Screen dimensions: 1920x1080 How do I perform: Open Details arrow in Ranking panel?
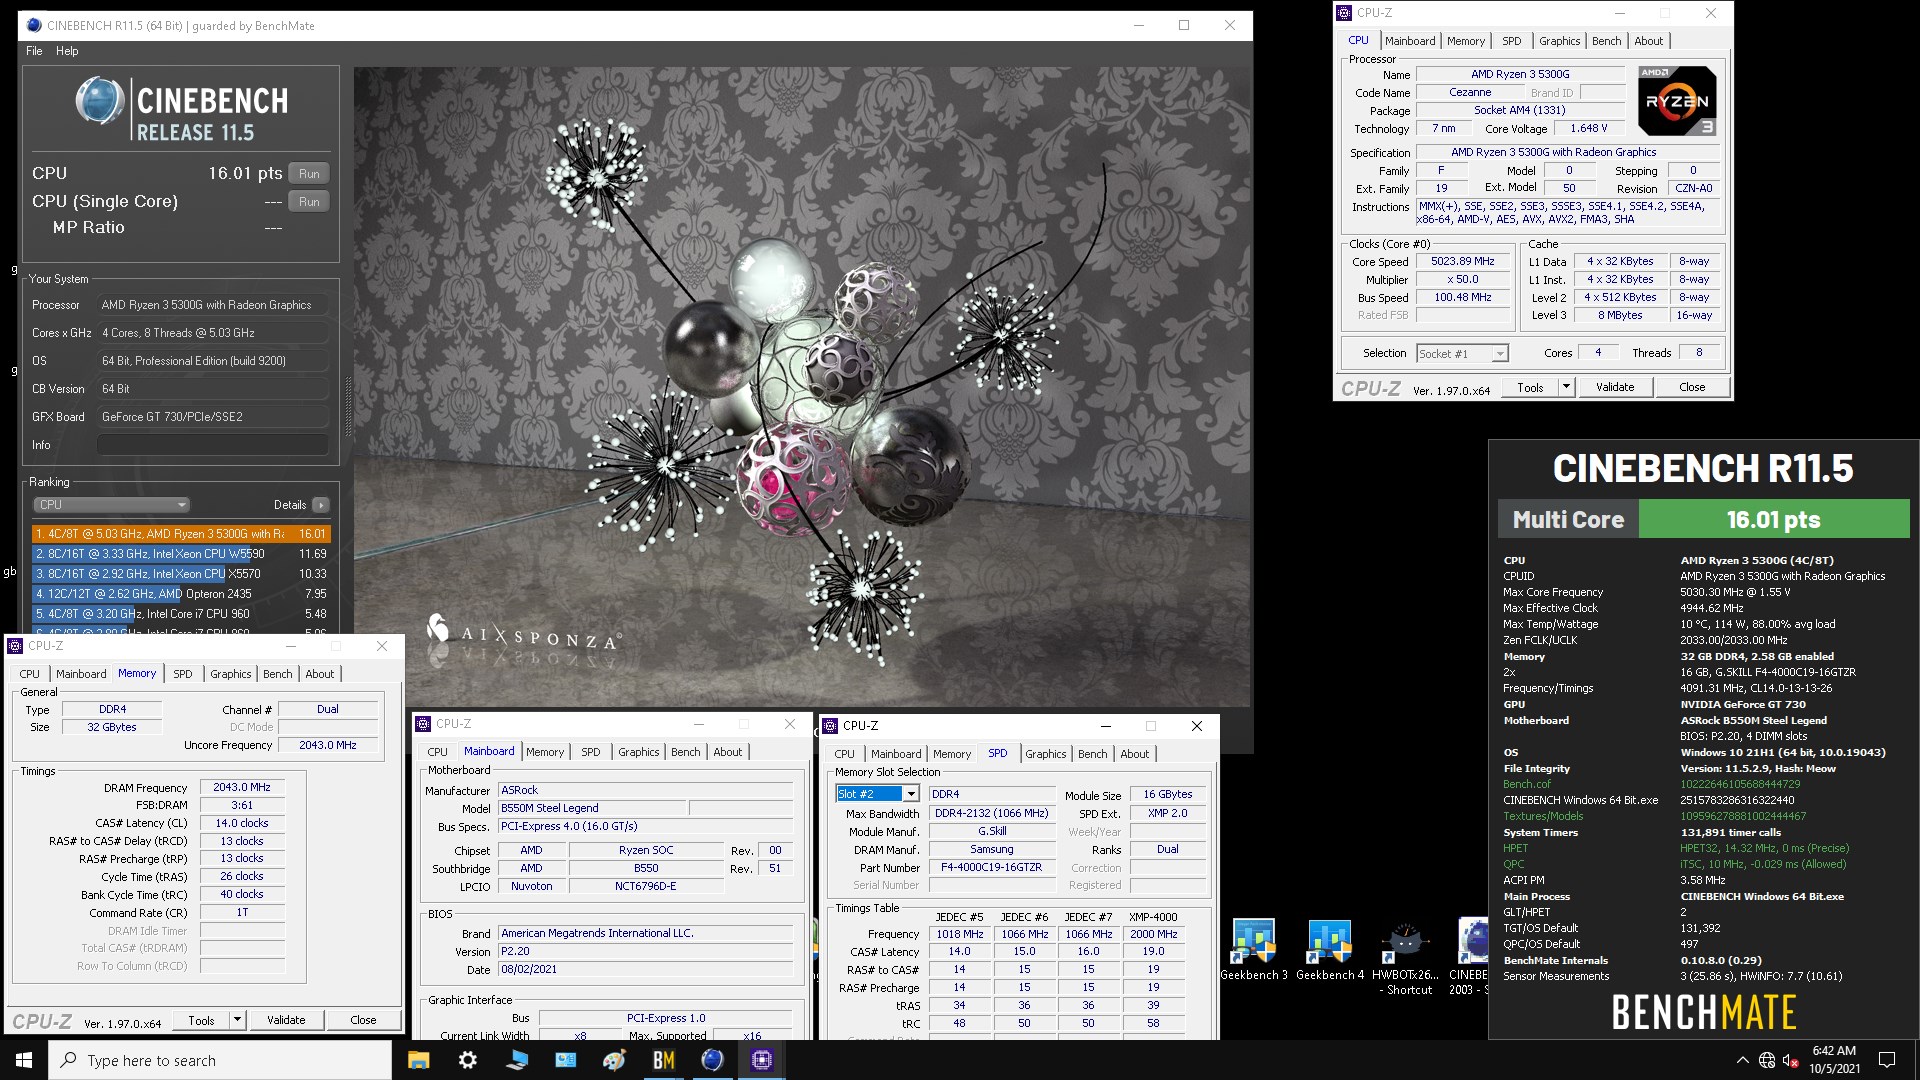[321, 505]
